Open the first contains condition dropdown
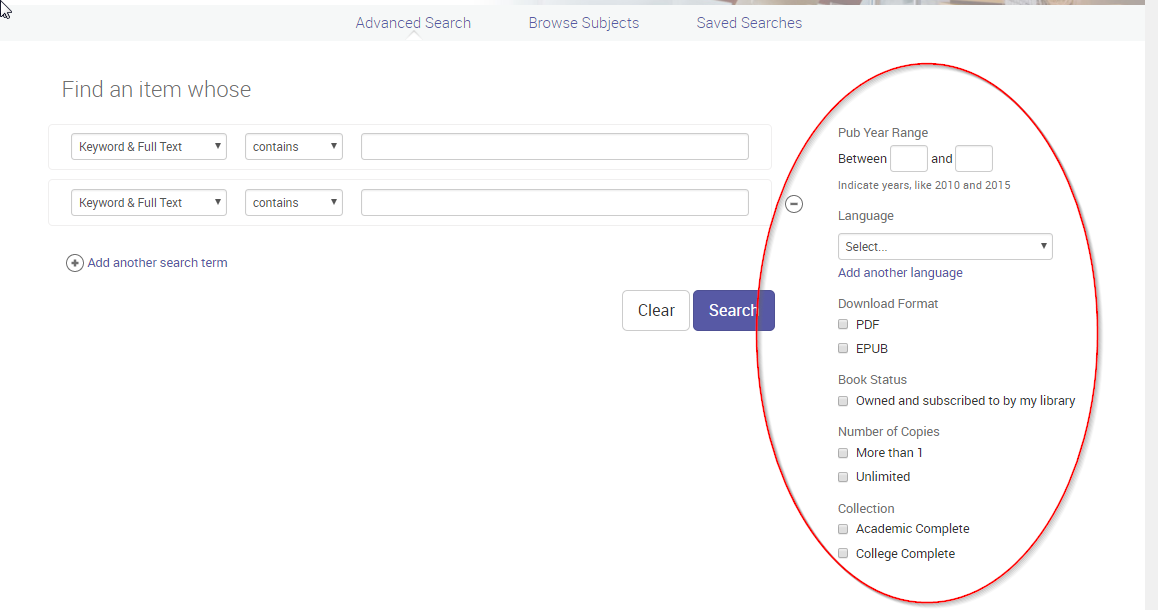Image resolution: width=1158 pixels, height=610 pixels. (293, 146)
